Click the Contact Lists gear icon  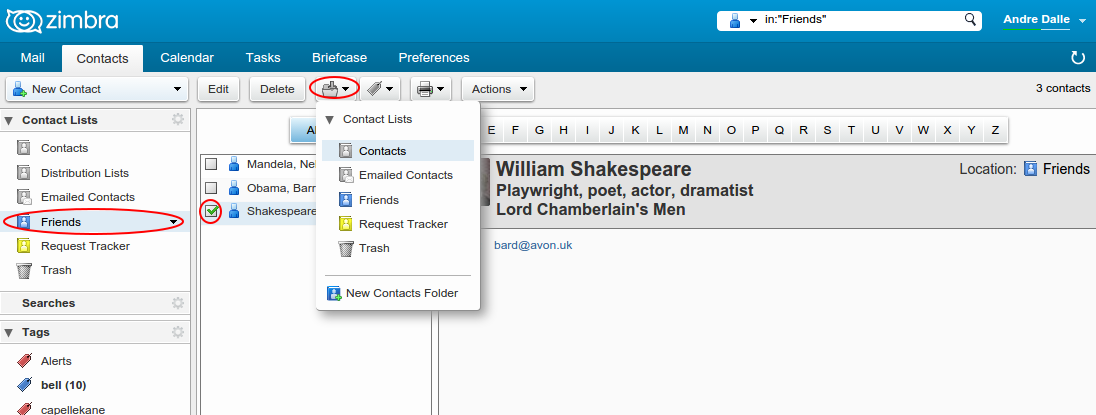(178, 119)
